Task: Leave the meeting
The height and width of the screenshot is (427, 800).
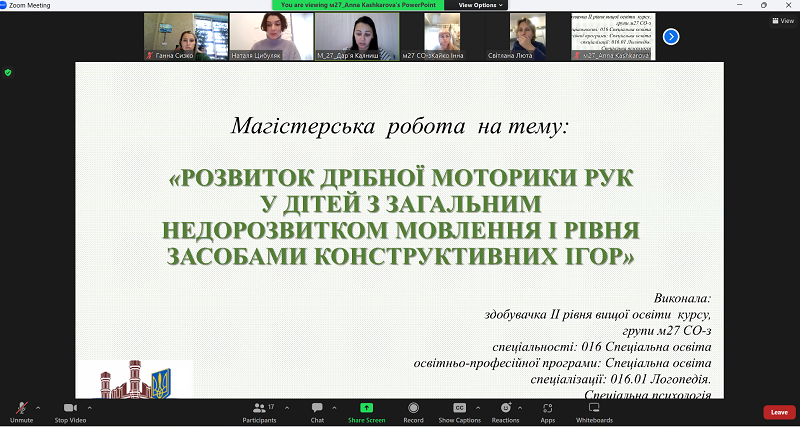Action: click(779, 411)
